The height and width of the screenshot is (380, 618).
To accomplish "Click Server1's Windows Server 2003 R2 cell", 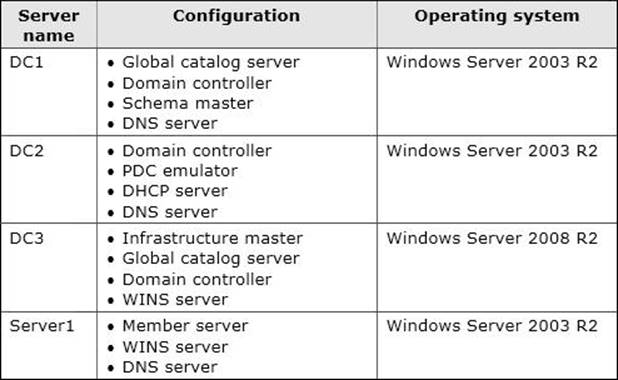I will [x=492, y=326].
